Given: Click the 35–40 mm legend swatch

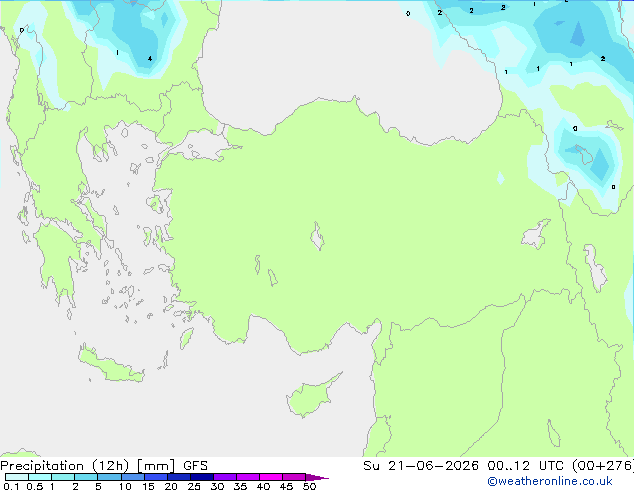Looking at the screenshot, I should click(x=247, y=477).
